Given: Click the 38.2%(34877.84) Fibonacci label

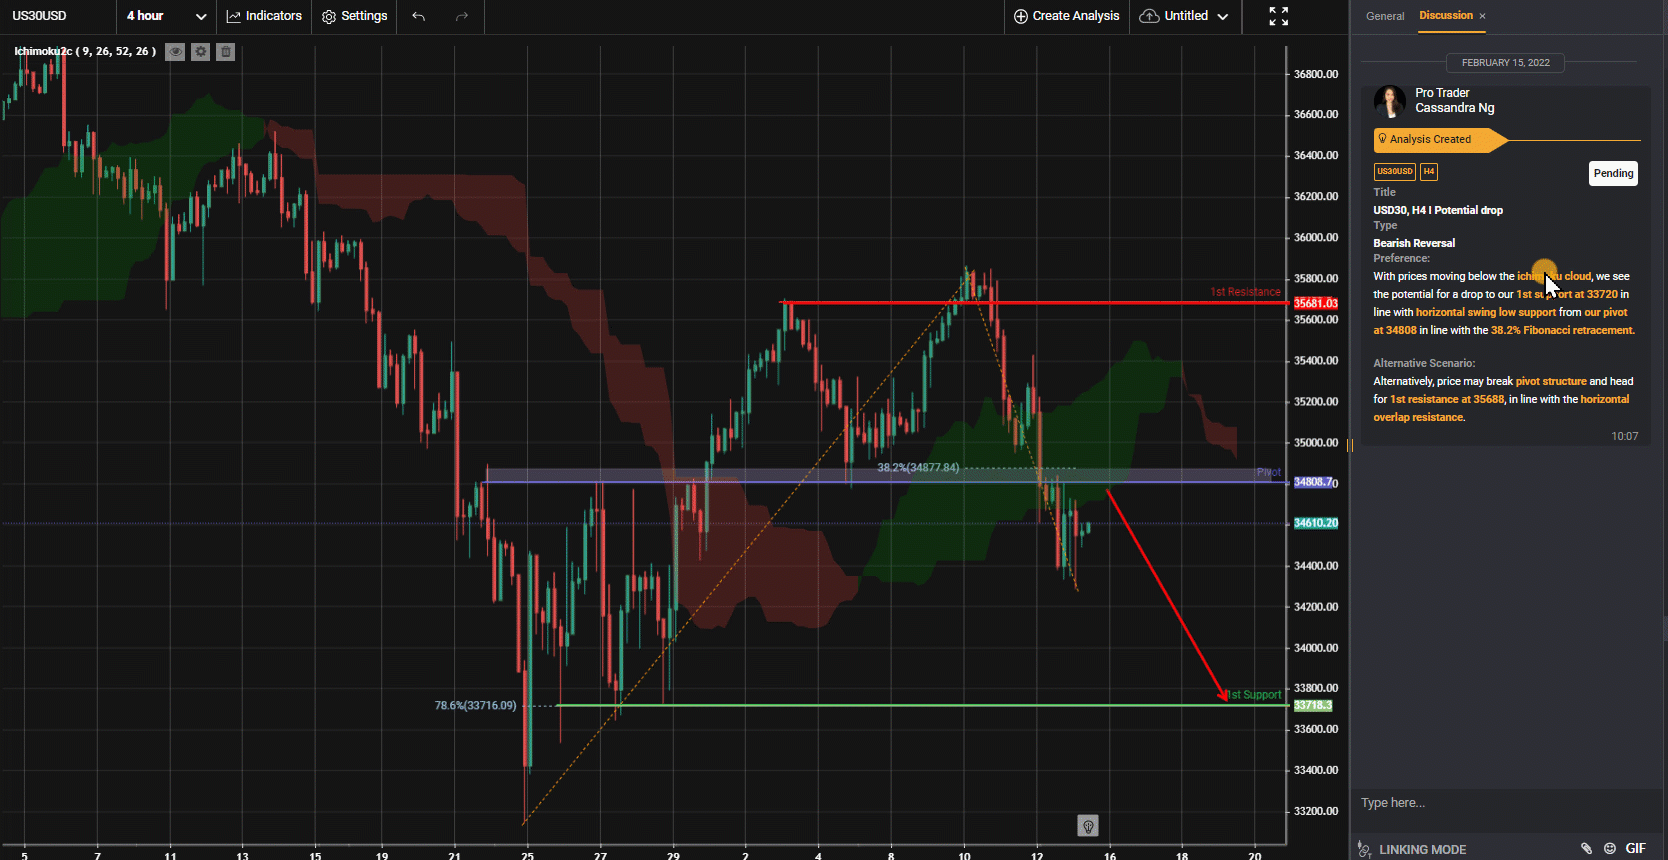Looking at the screenshot, I should pos(918,467).
